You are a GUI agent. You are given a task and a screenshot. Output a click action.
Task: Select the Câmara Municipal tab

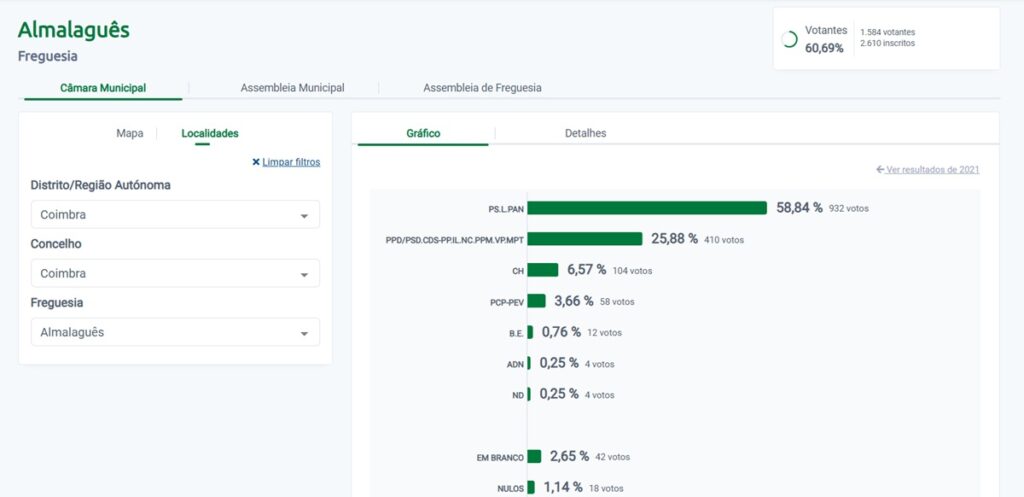[x=102, y=88]
